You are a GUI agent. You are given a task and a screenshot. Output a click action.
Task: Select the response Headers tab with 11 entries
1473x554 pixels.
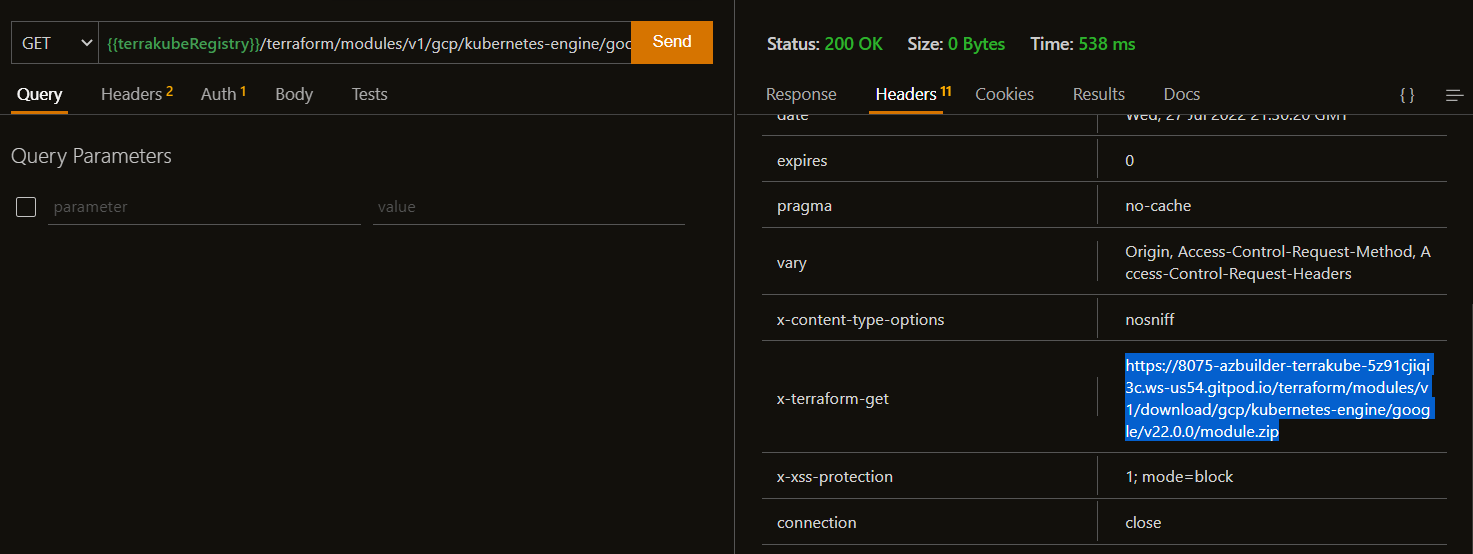point(907,95)
